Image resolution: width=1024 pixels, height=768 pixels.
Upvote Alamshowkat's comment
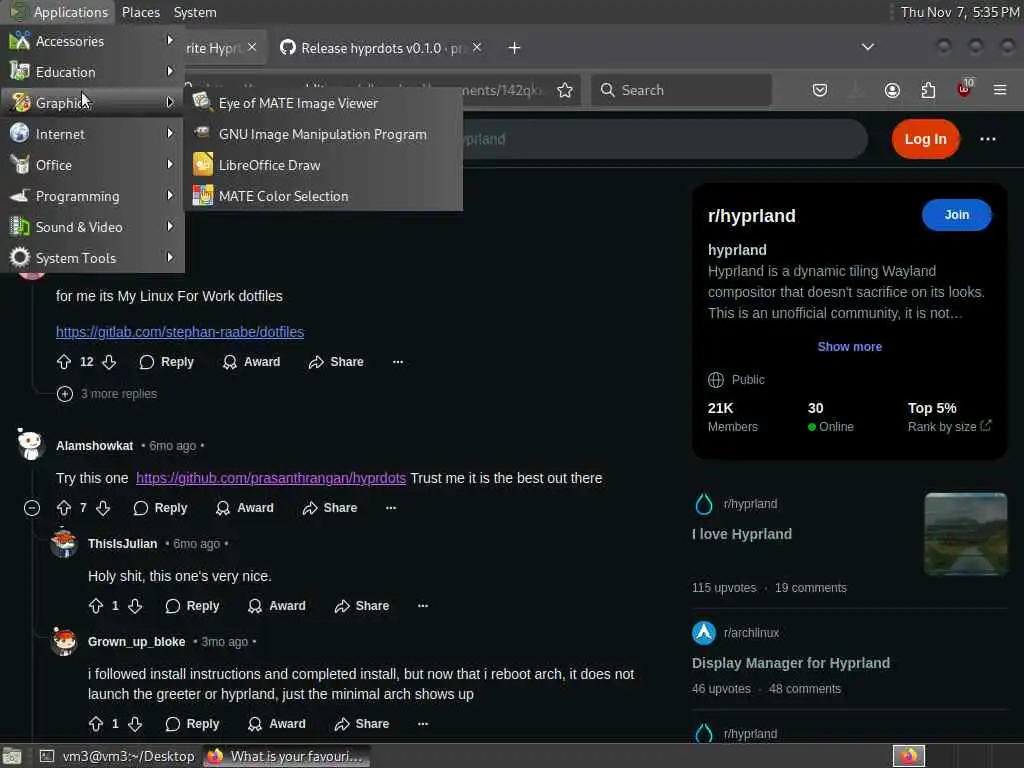point(64,508)
